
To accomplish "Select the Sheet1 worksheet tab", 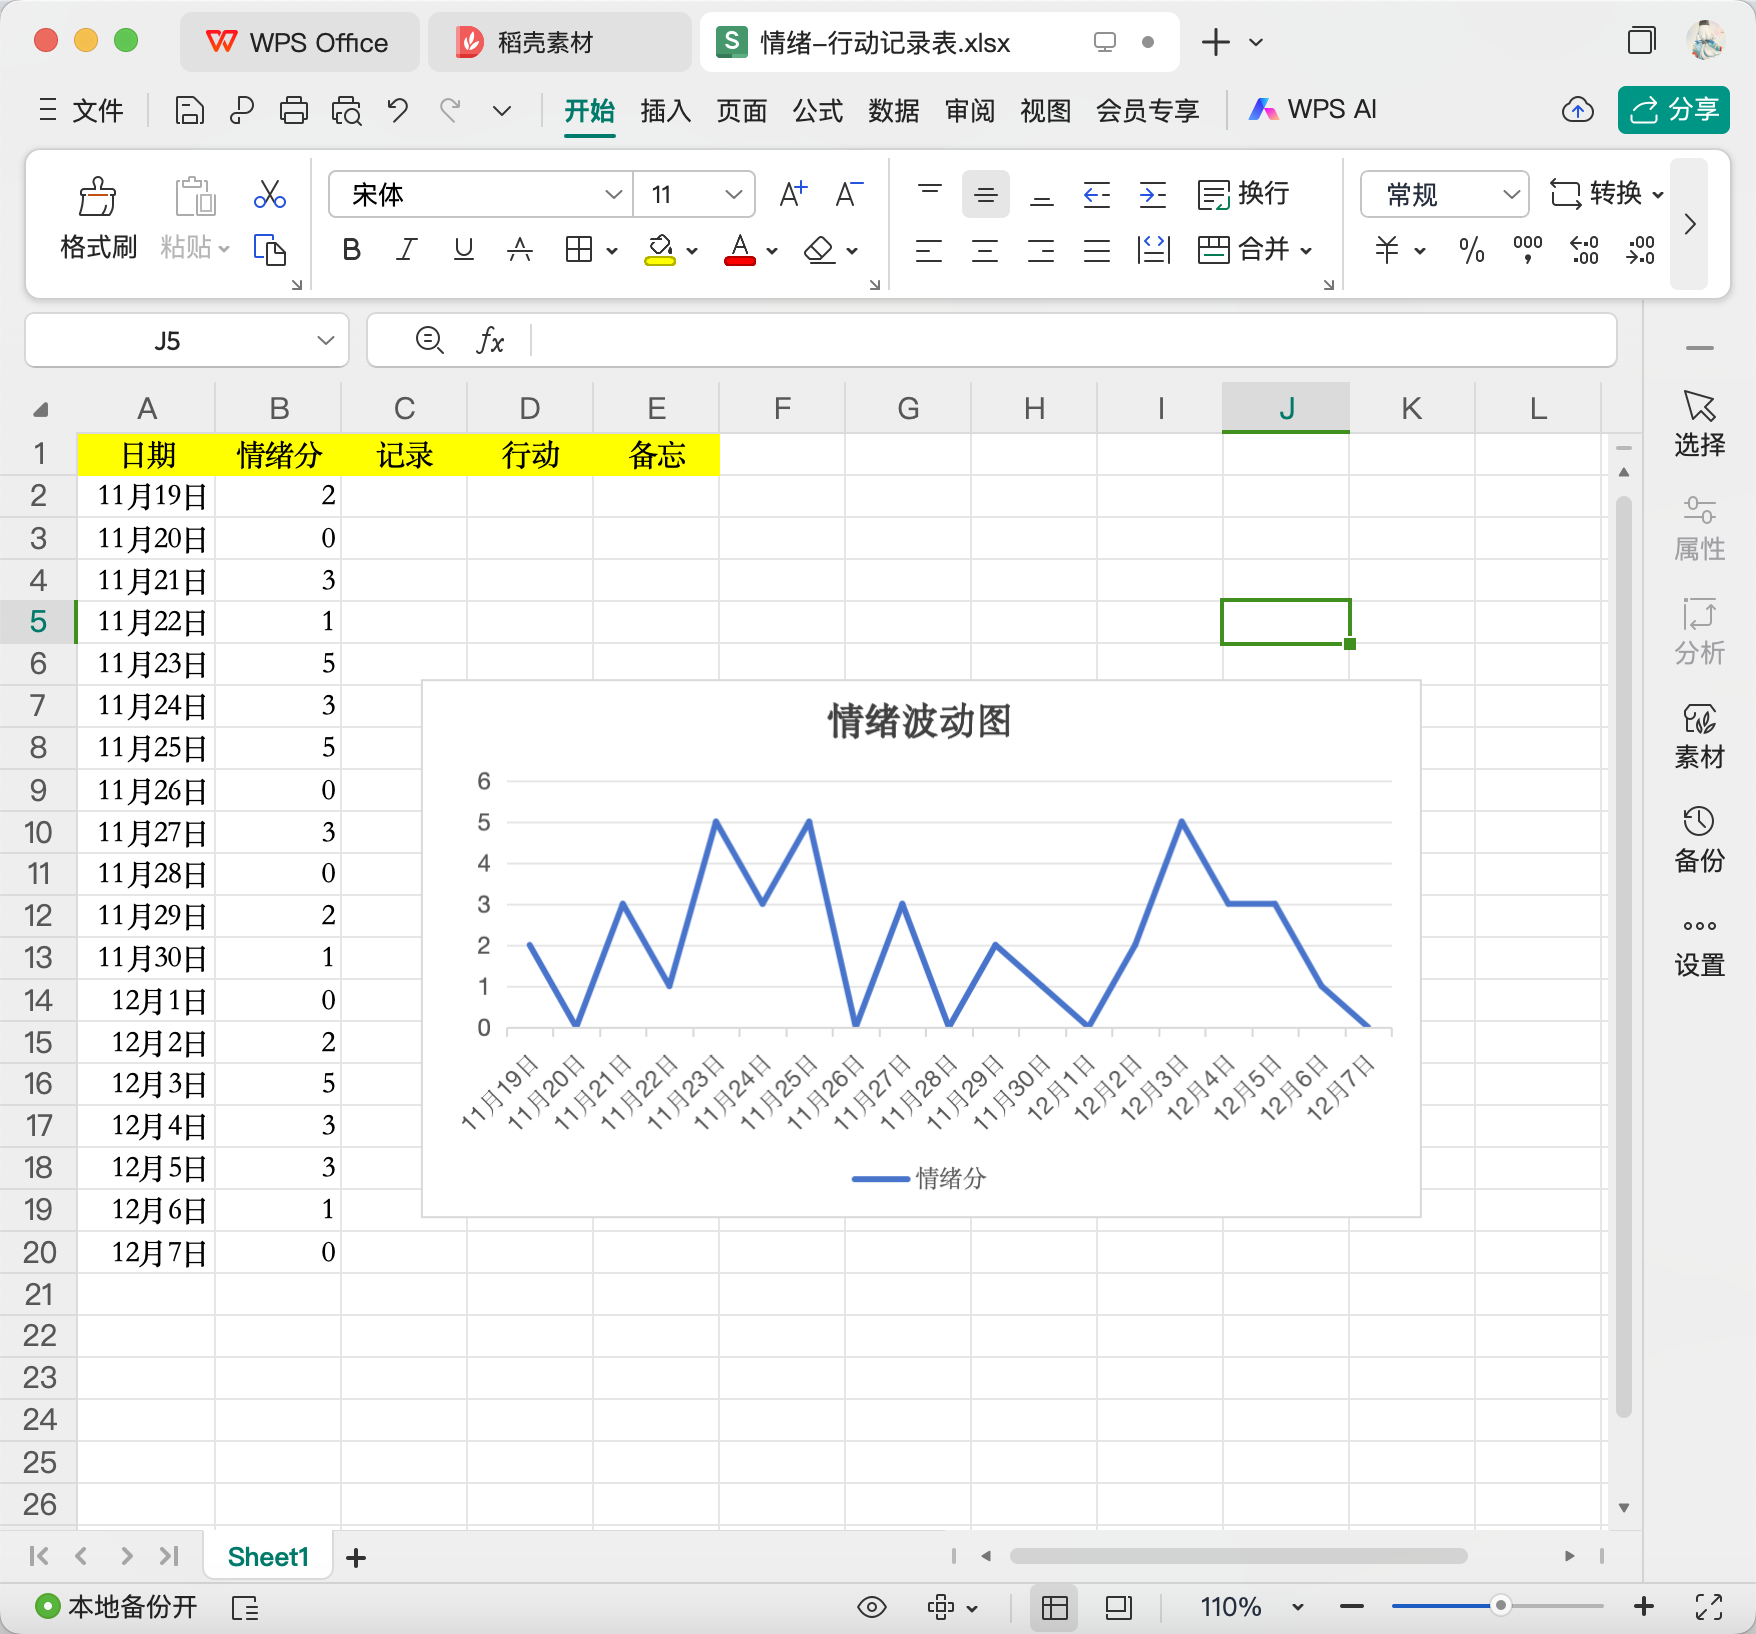I will tap(267, 1557).
